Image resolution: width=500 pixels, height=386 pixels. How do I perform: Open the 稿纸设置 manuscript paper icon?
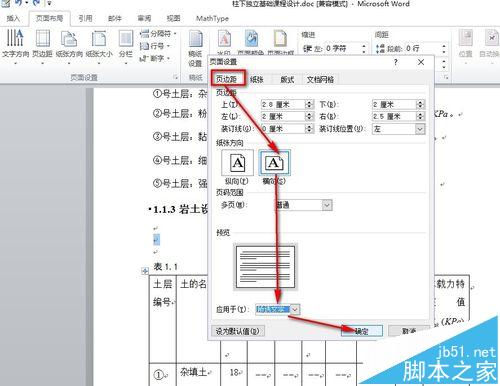(x=195, y=48)
